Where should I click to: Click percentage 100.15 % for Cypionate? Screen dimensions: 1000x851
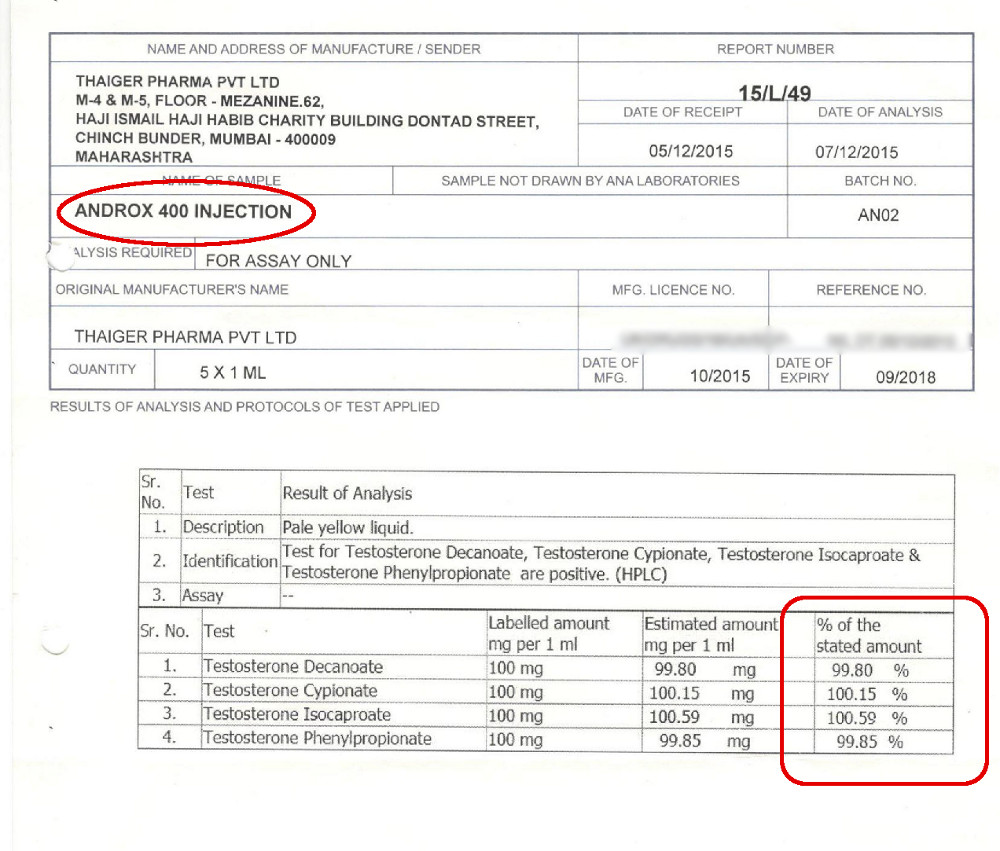pos(867,694)
